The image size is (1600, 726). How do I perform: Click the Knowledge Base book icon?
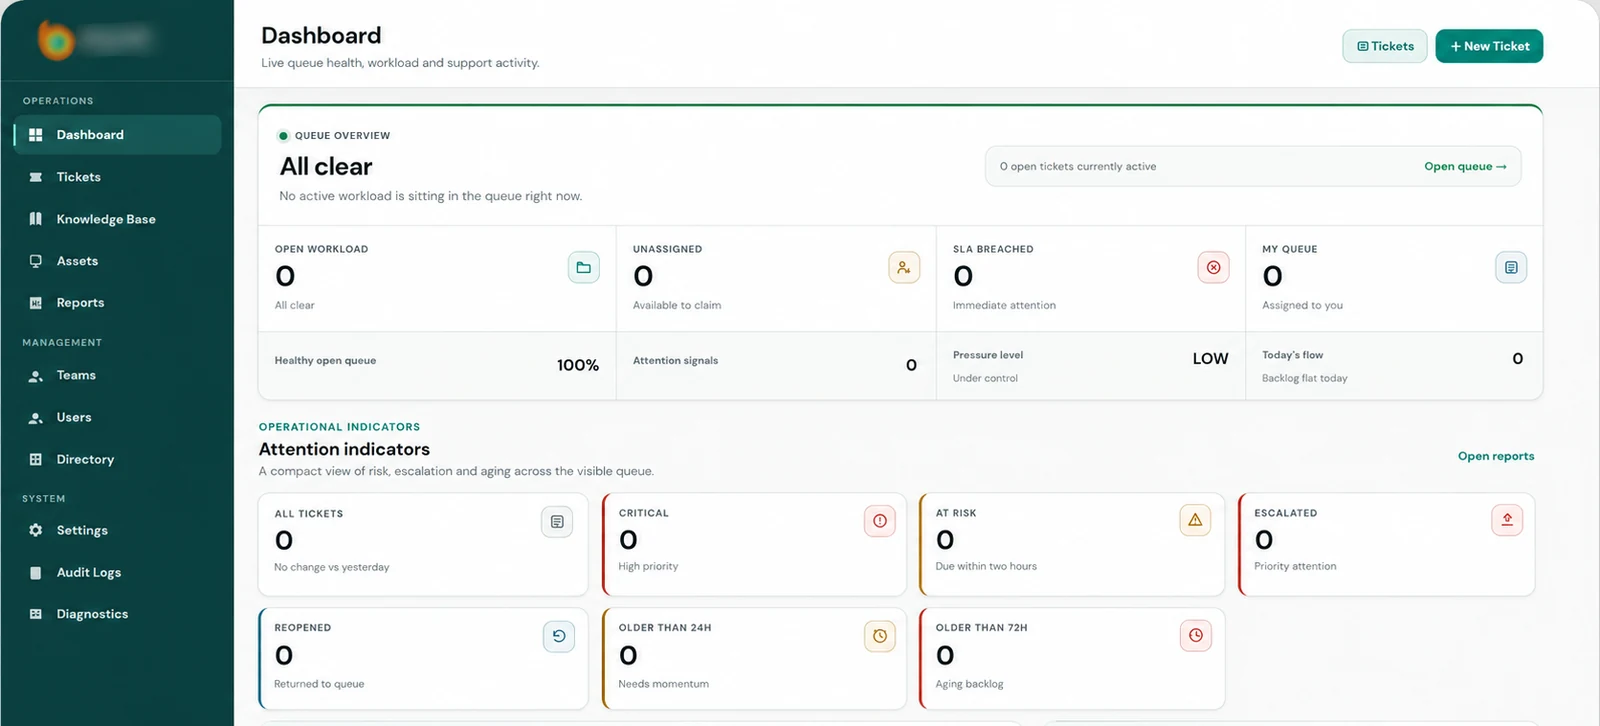[36, 219]
